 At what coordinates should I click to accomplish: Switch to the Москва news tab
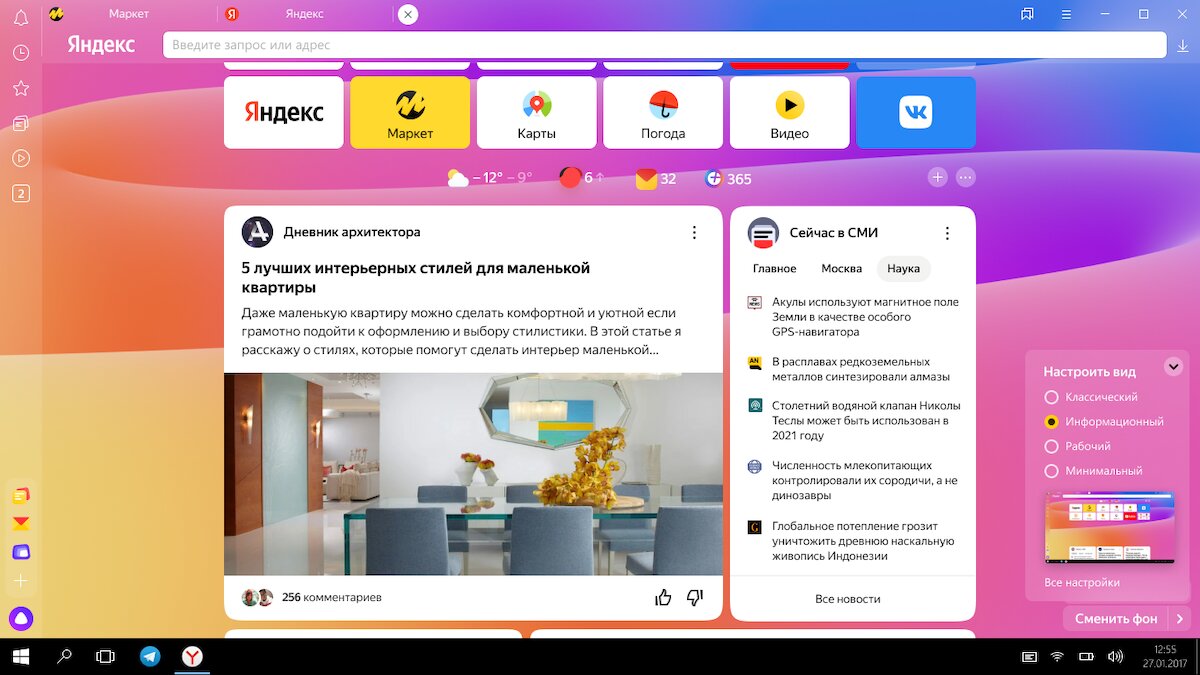tap(841, 269)
